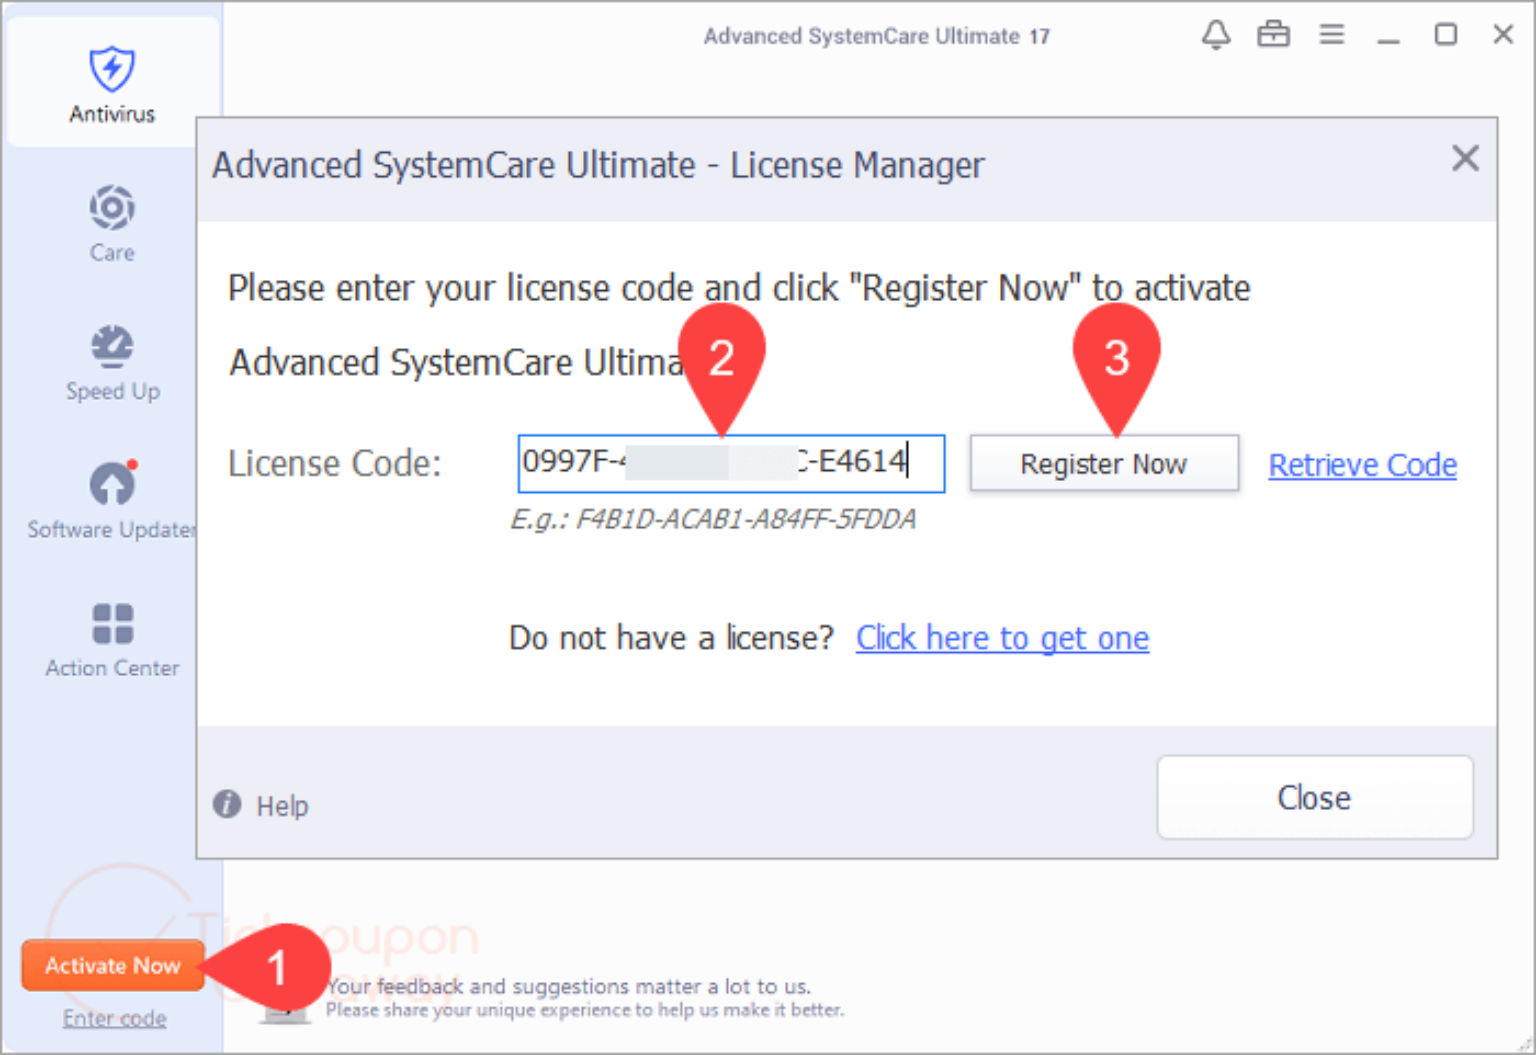
Task: Open the notifications bell
Action: 1216,34
